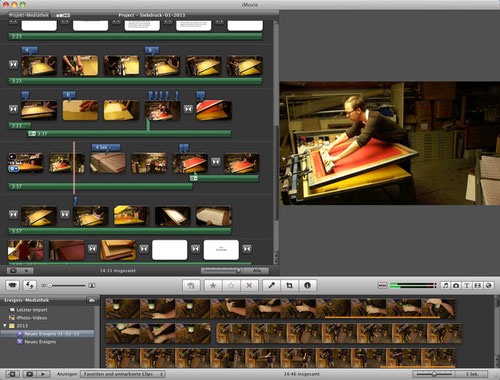Click transition icon before the red screen clip
The width and height of the screenshot is (500, 380).
pyautogui.click(x=188, y=109)
